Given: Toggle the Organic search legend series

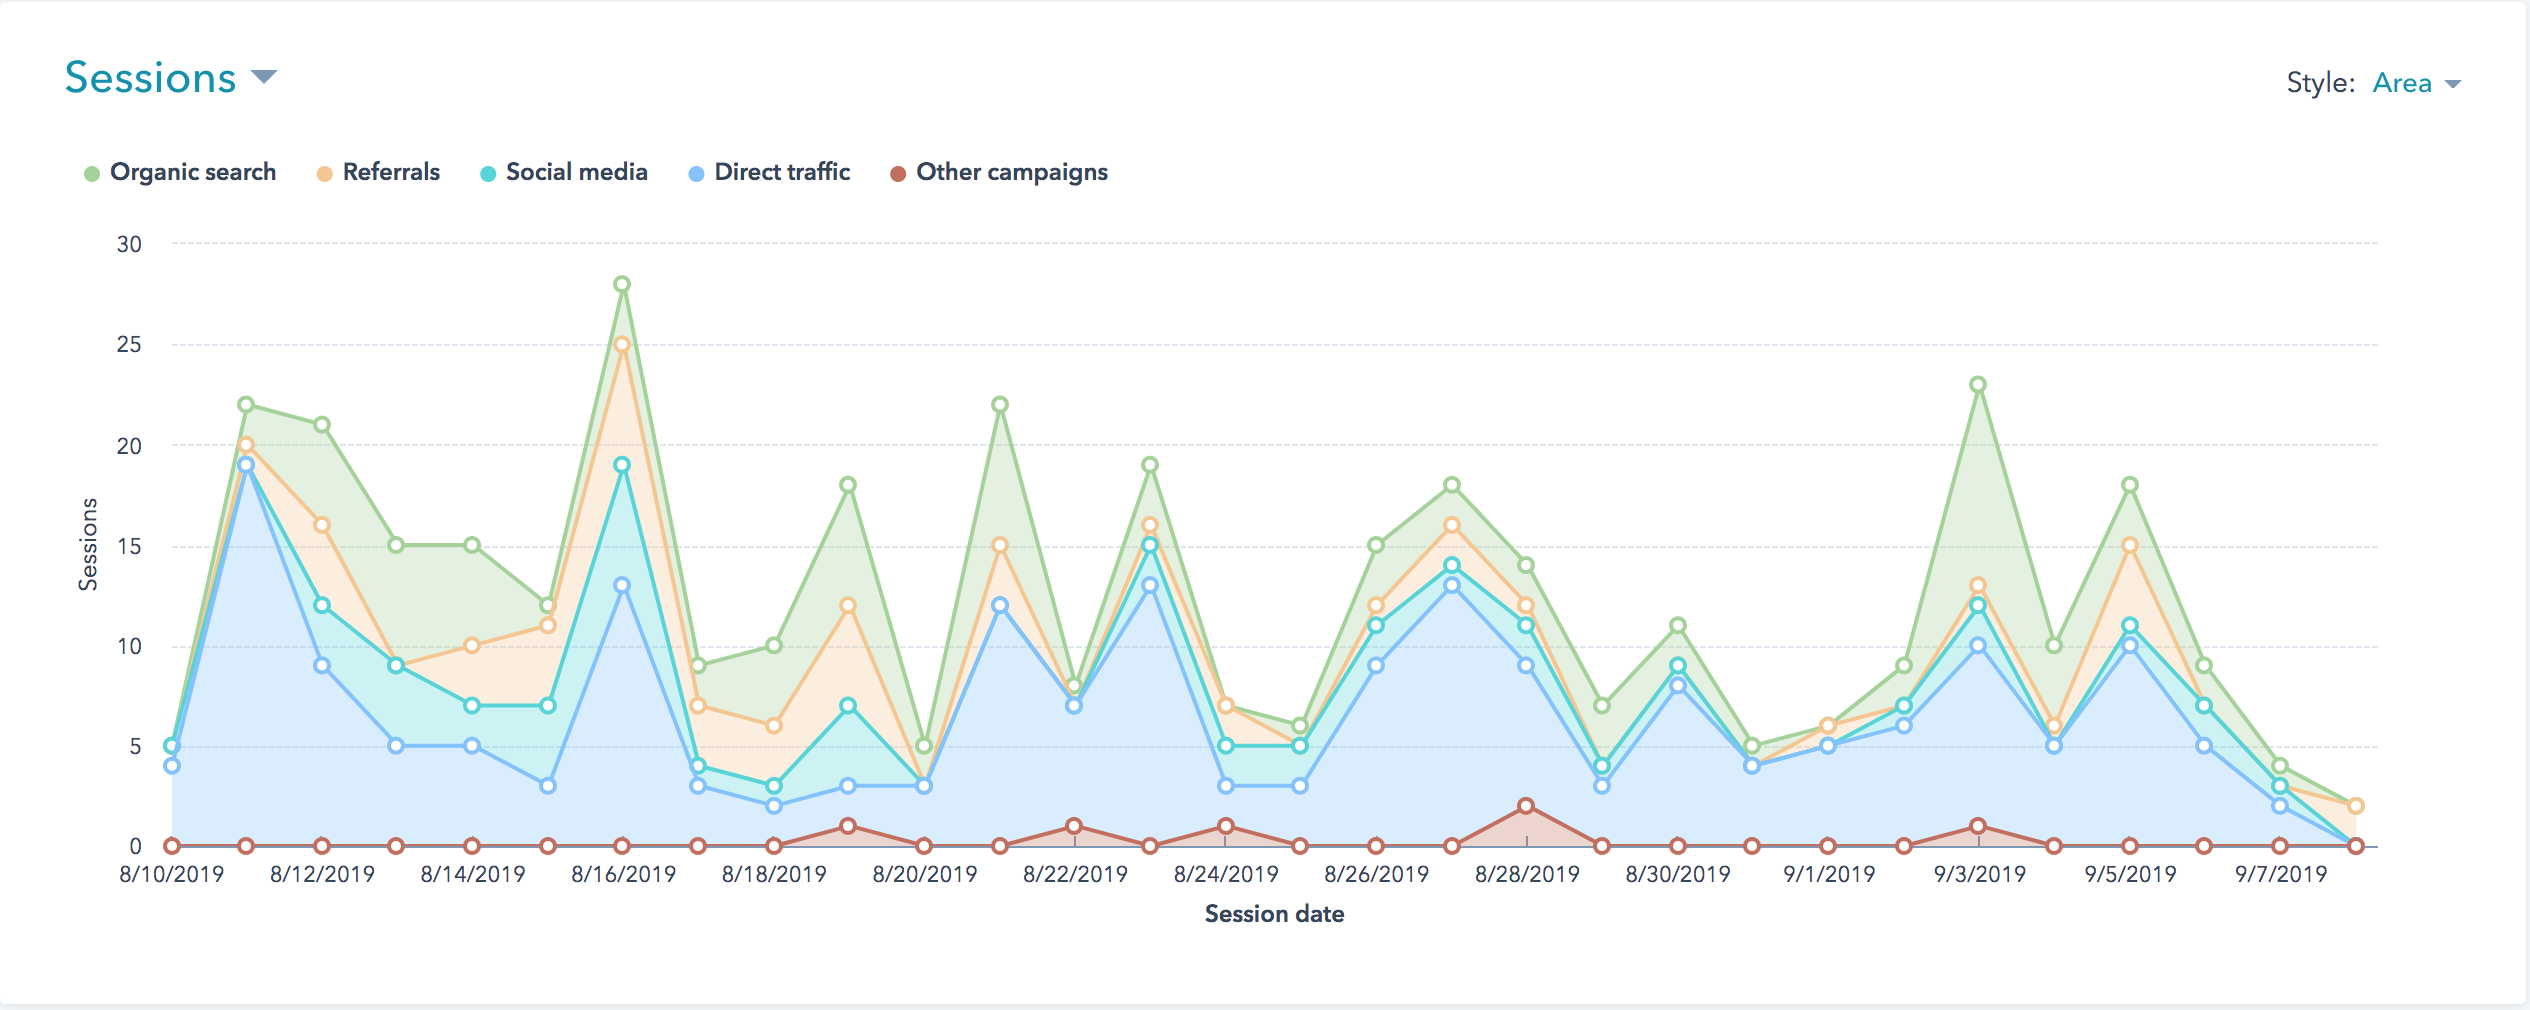Looking at the screenshot, I should coord(180,172).
